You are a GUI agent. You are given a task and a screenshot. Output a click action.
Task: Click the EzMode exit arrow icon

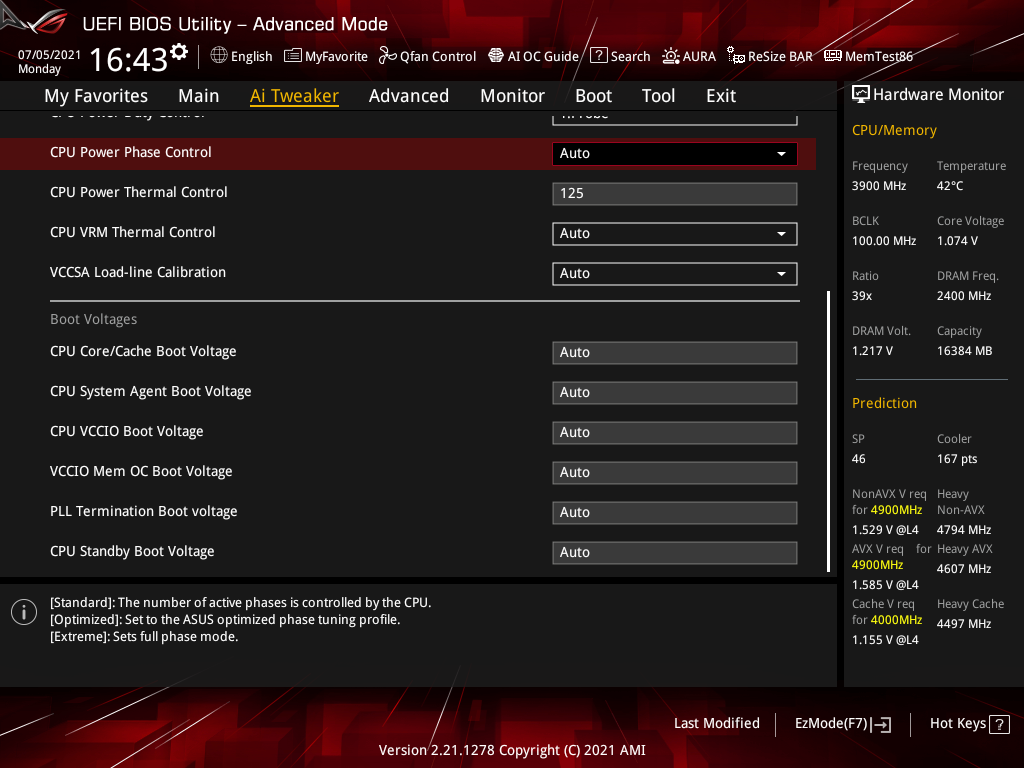[882, 724]
